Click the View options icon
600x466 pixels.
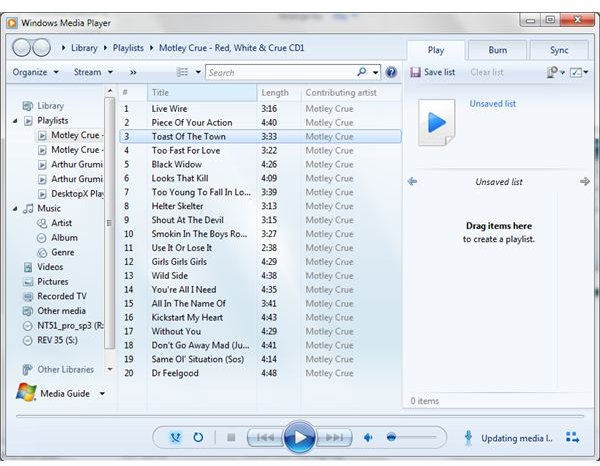coord(182,72)
